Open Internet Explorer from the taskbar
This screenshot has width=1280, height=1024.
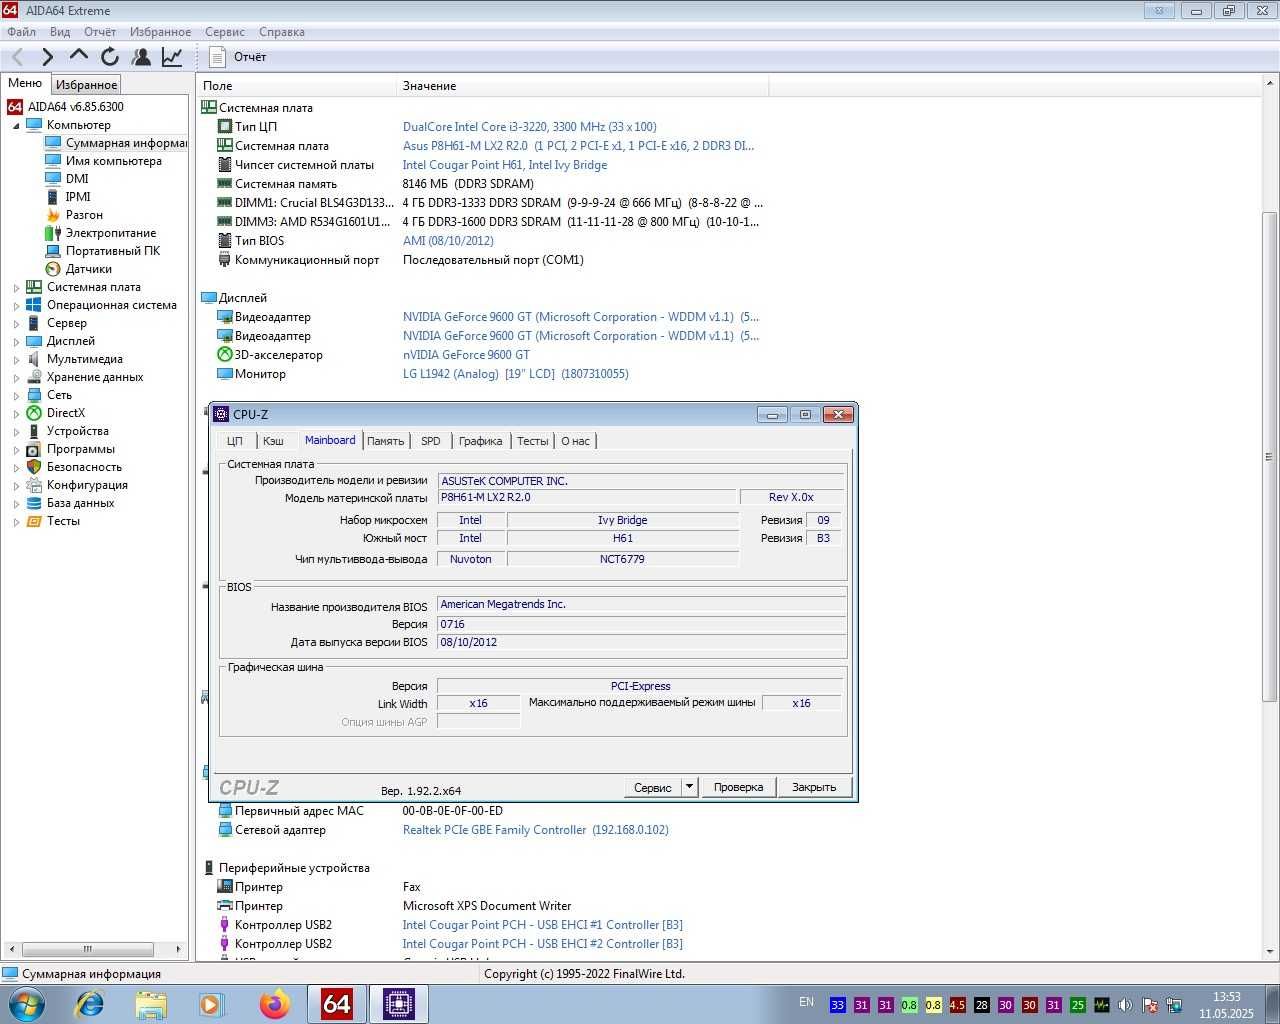[89, 1003]
